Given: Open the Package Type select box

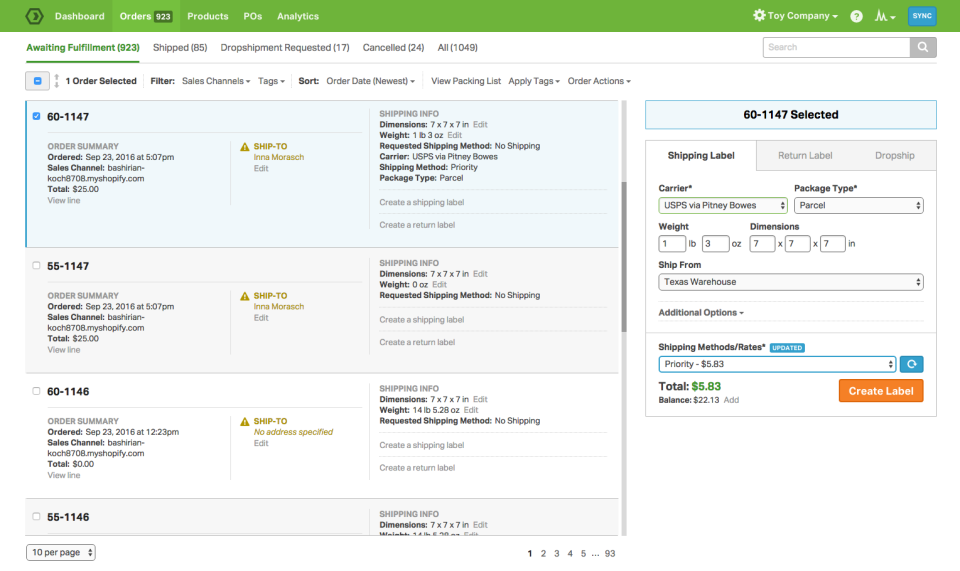Looking at the screenshot, I should tap(858, 206).
